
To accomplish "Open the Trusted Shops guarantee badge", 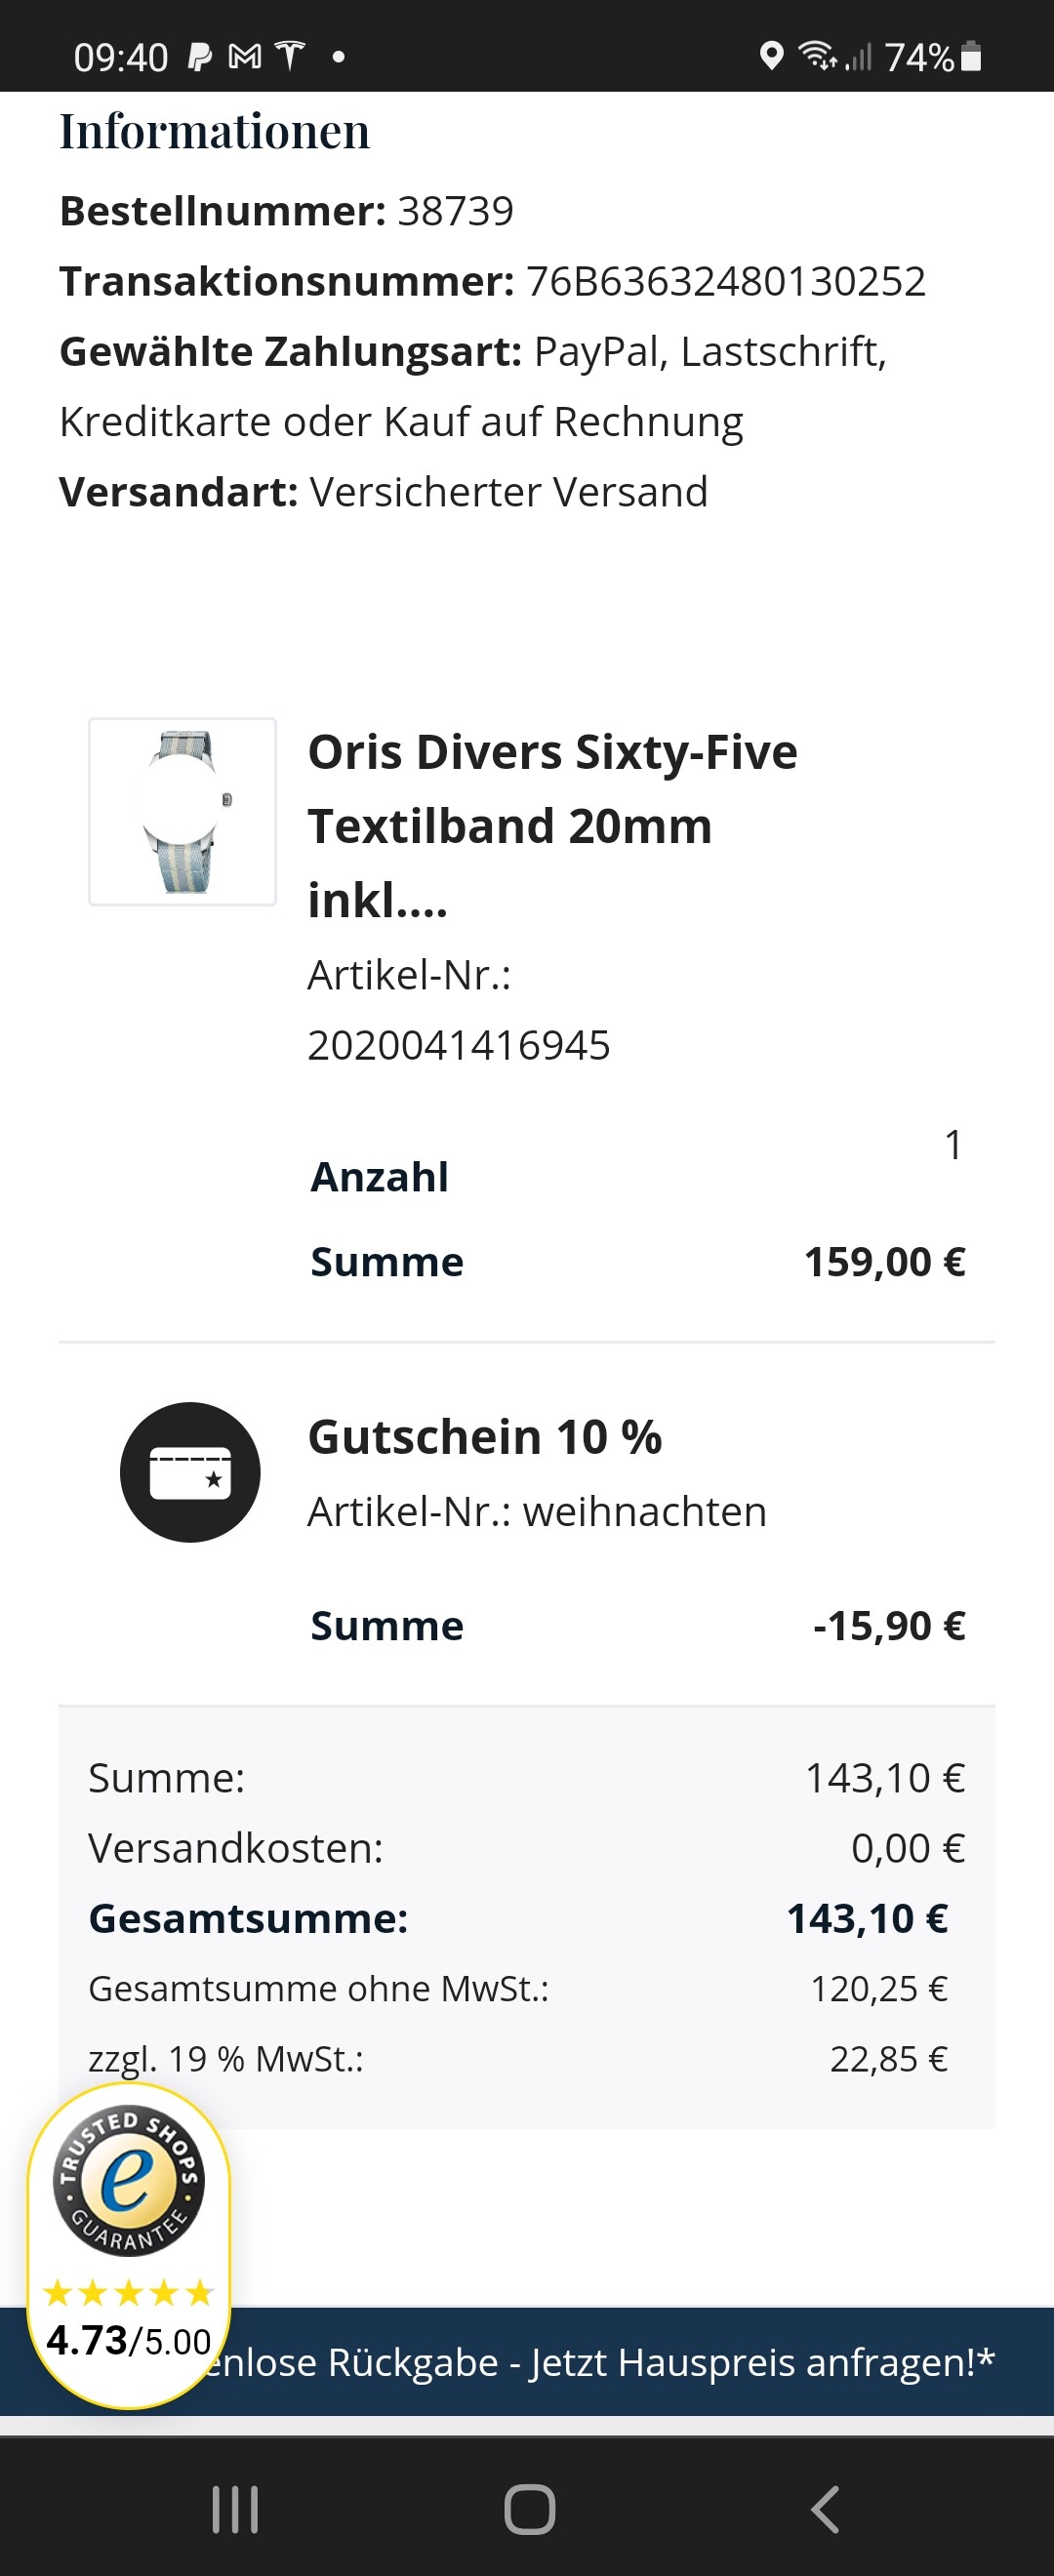I will pyautogui.click(x=129, y=2180).
